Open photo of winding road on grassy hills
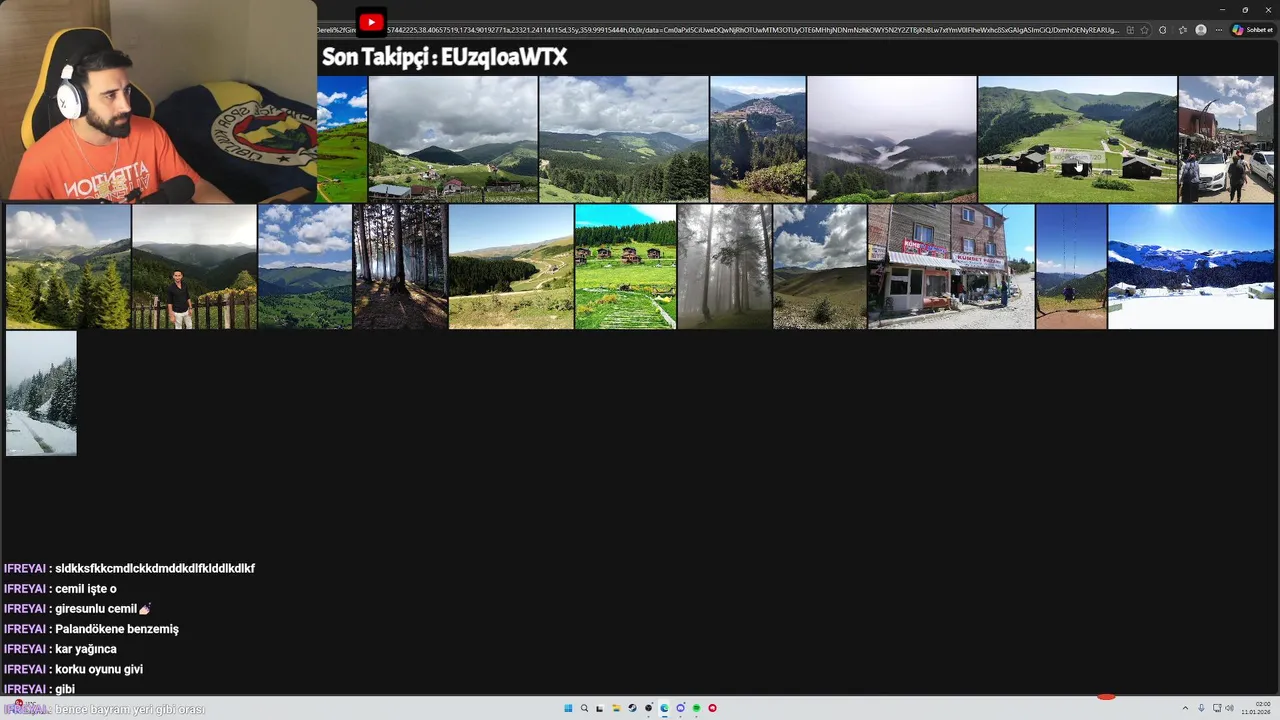1280x720 pixels. 511,267
